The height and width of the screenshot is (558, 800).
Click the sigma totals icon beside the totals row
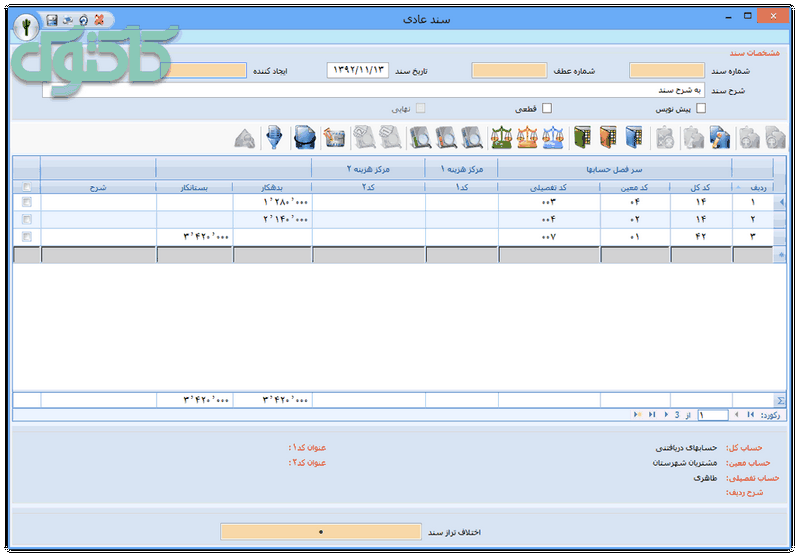pyautogui.click(x=780, y=400)
